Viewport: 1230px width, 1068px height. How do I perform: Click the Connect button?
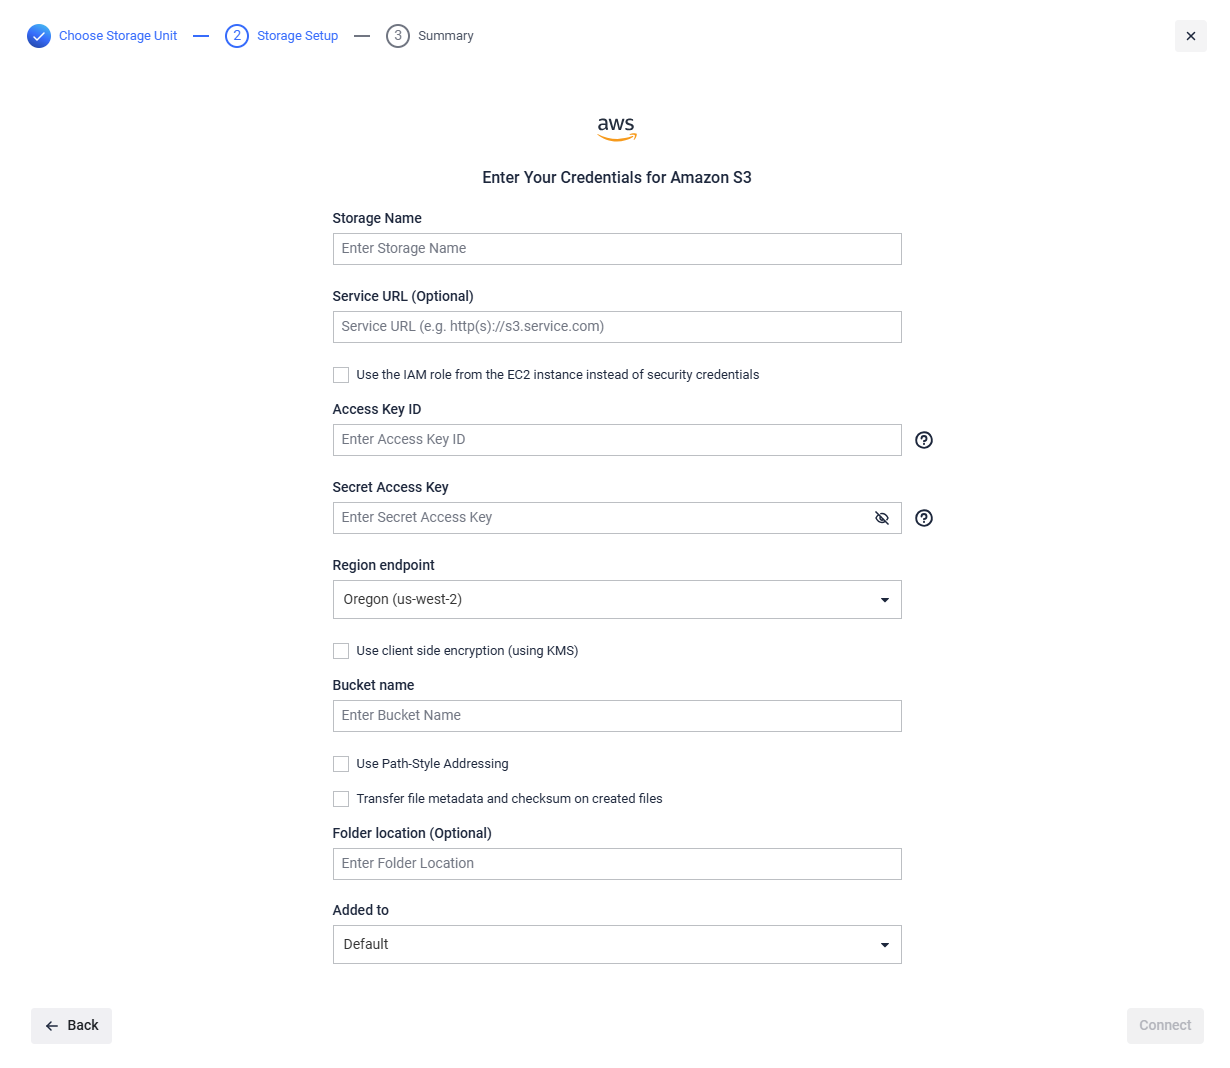pyautogui.click(x=1165, y=1026)
